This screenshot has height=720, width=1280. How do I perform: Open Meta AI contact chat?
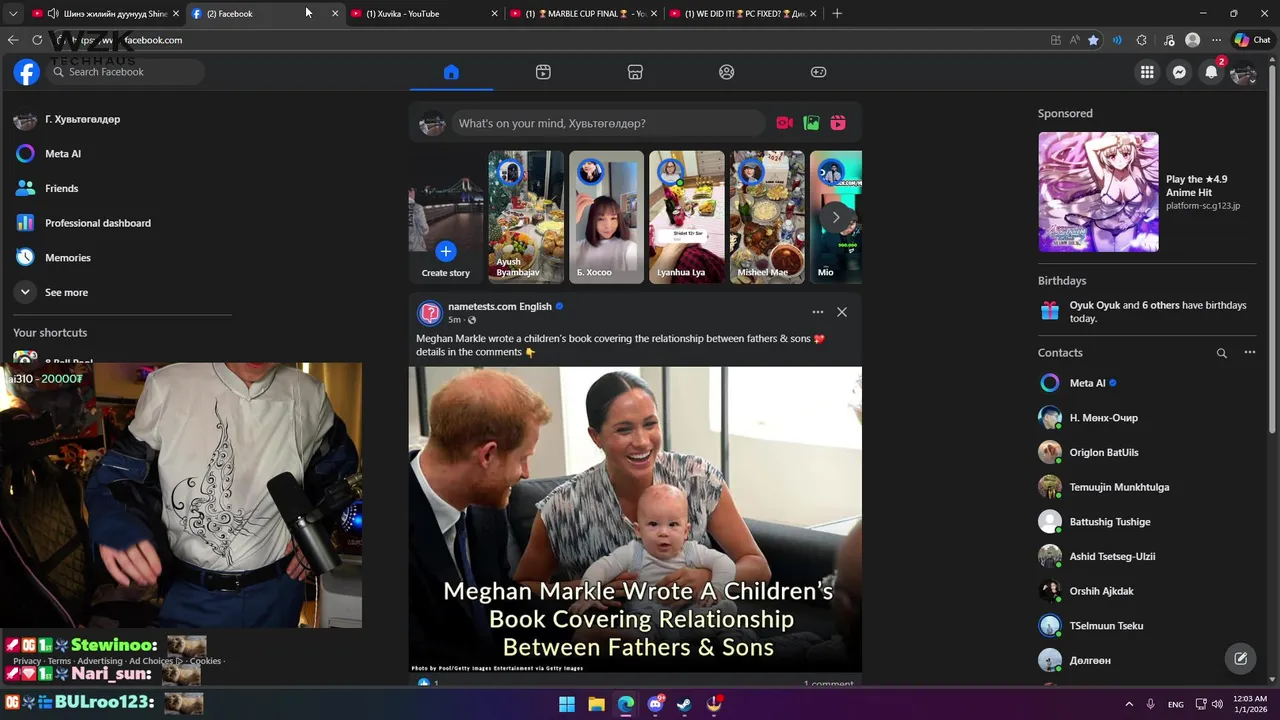(1146, 383)
